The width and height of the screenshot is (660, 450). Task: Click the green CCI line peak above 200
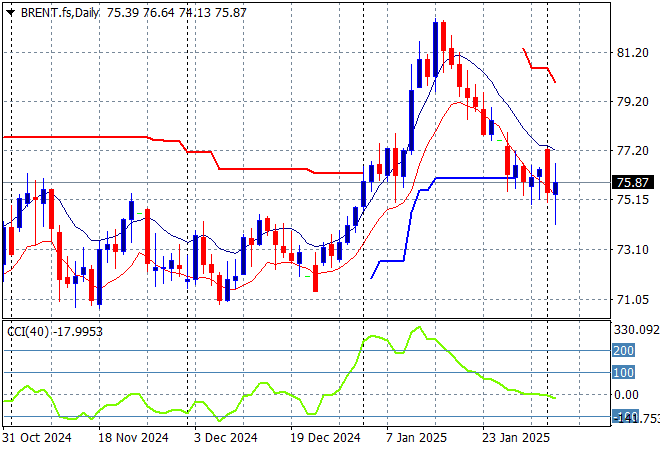click(x=418, y=328)
